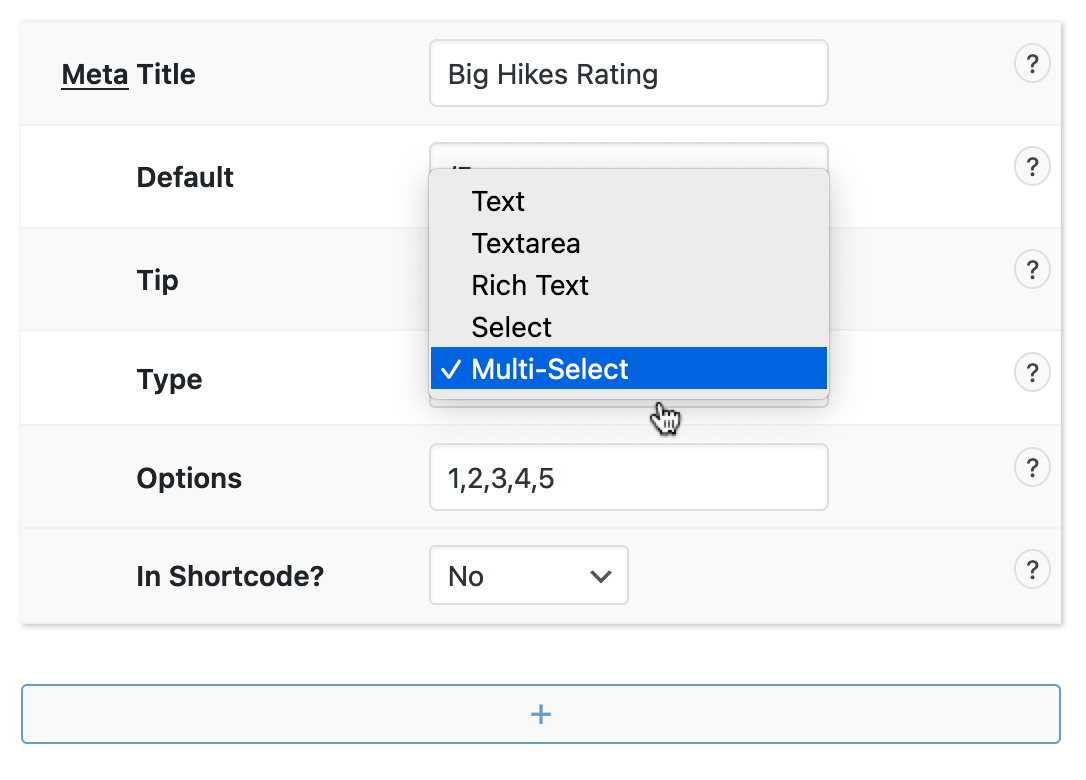Focus the Options field containing 1,2,3,4,5

[x=628, y=478]
